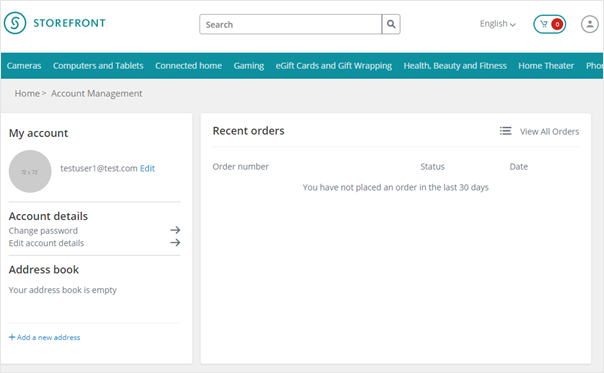604x373 pixels.
Task: Click 'Your address book is empty' text
Action: pos(63,290)
